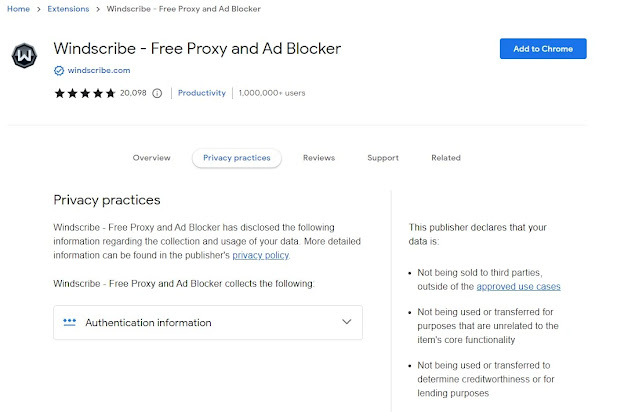
Task: Click the five-star rating stars
Action: (85, 93)
